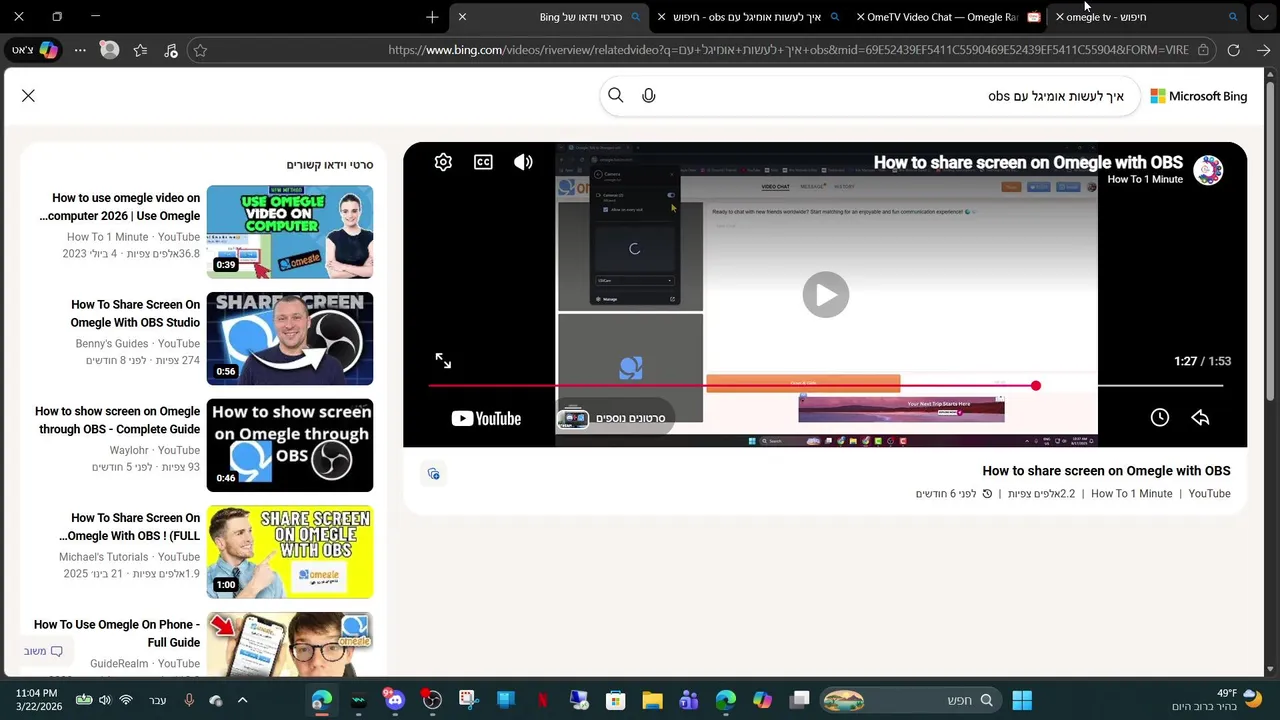1280x720 pixels.
Task: Click browser forward arrow button
Action: point(1263,50)
